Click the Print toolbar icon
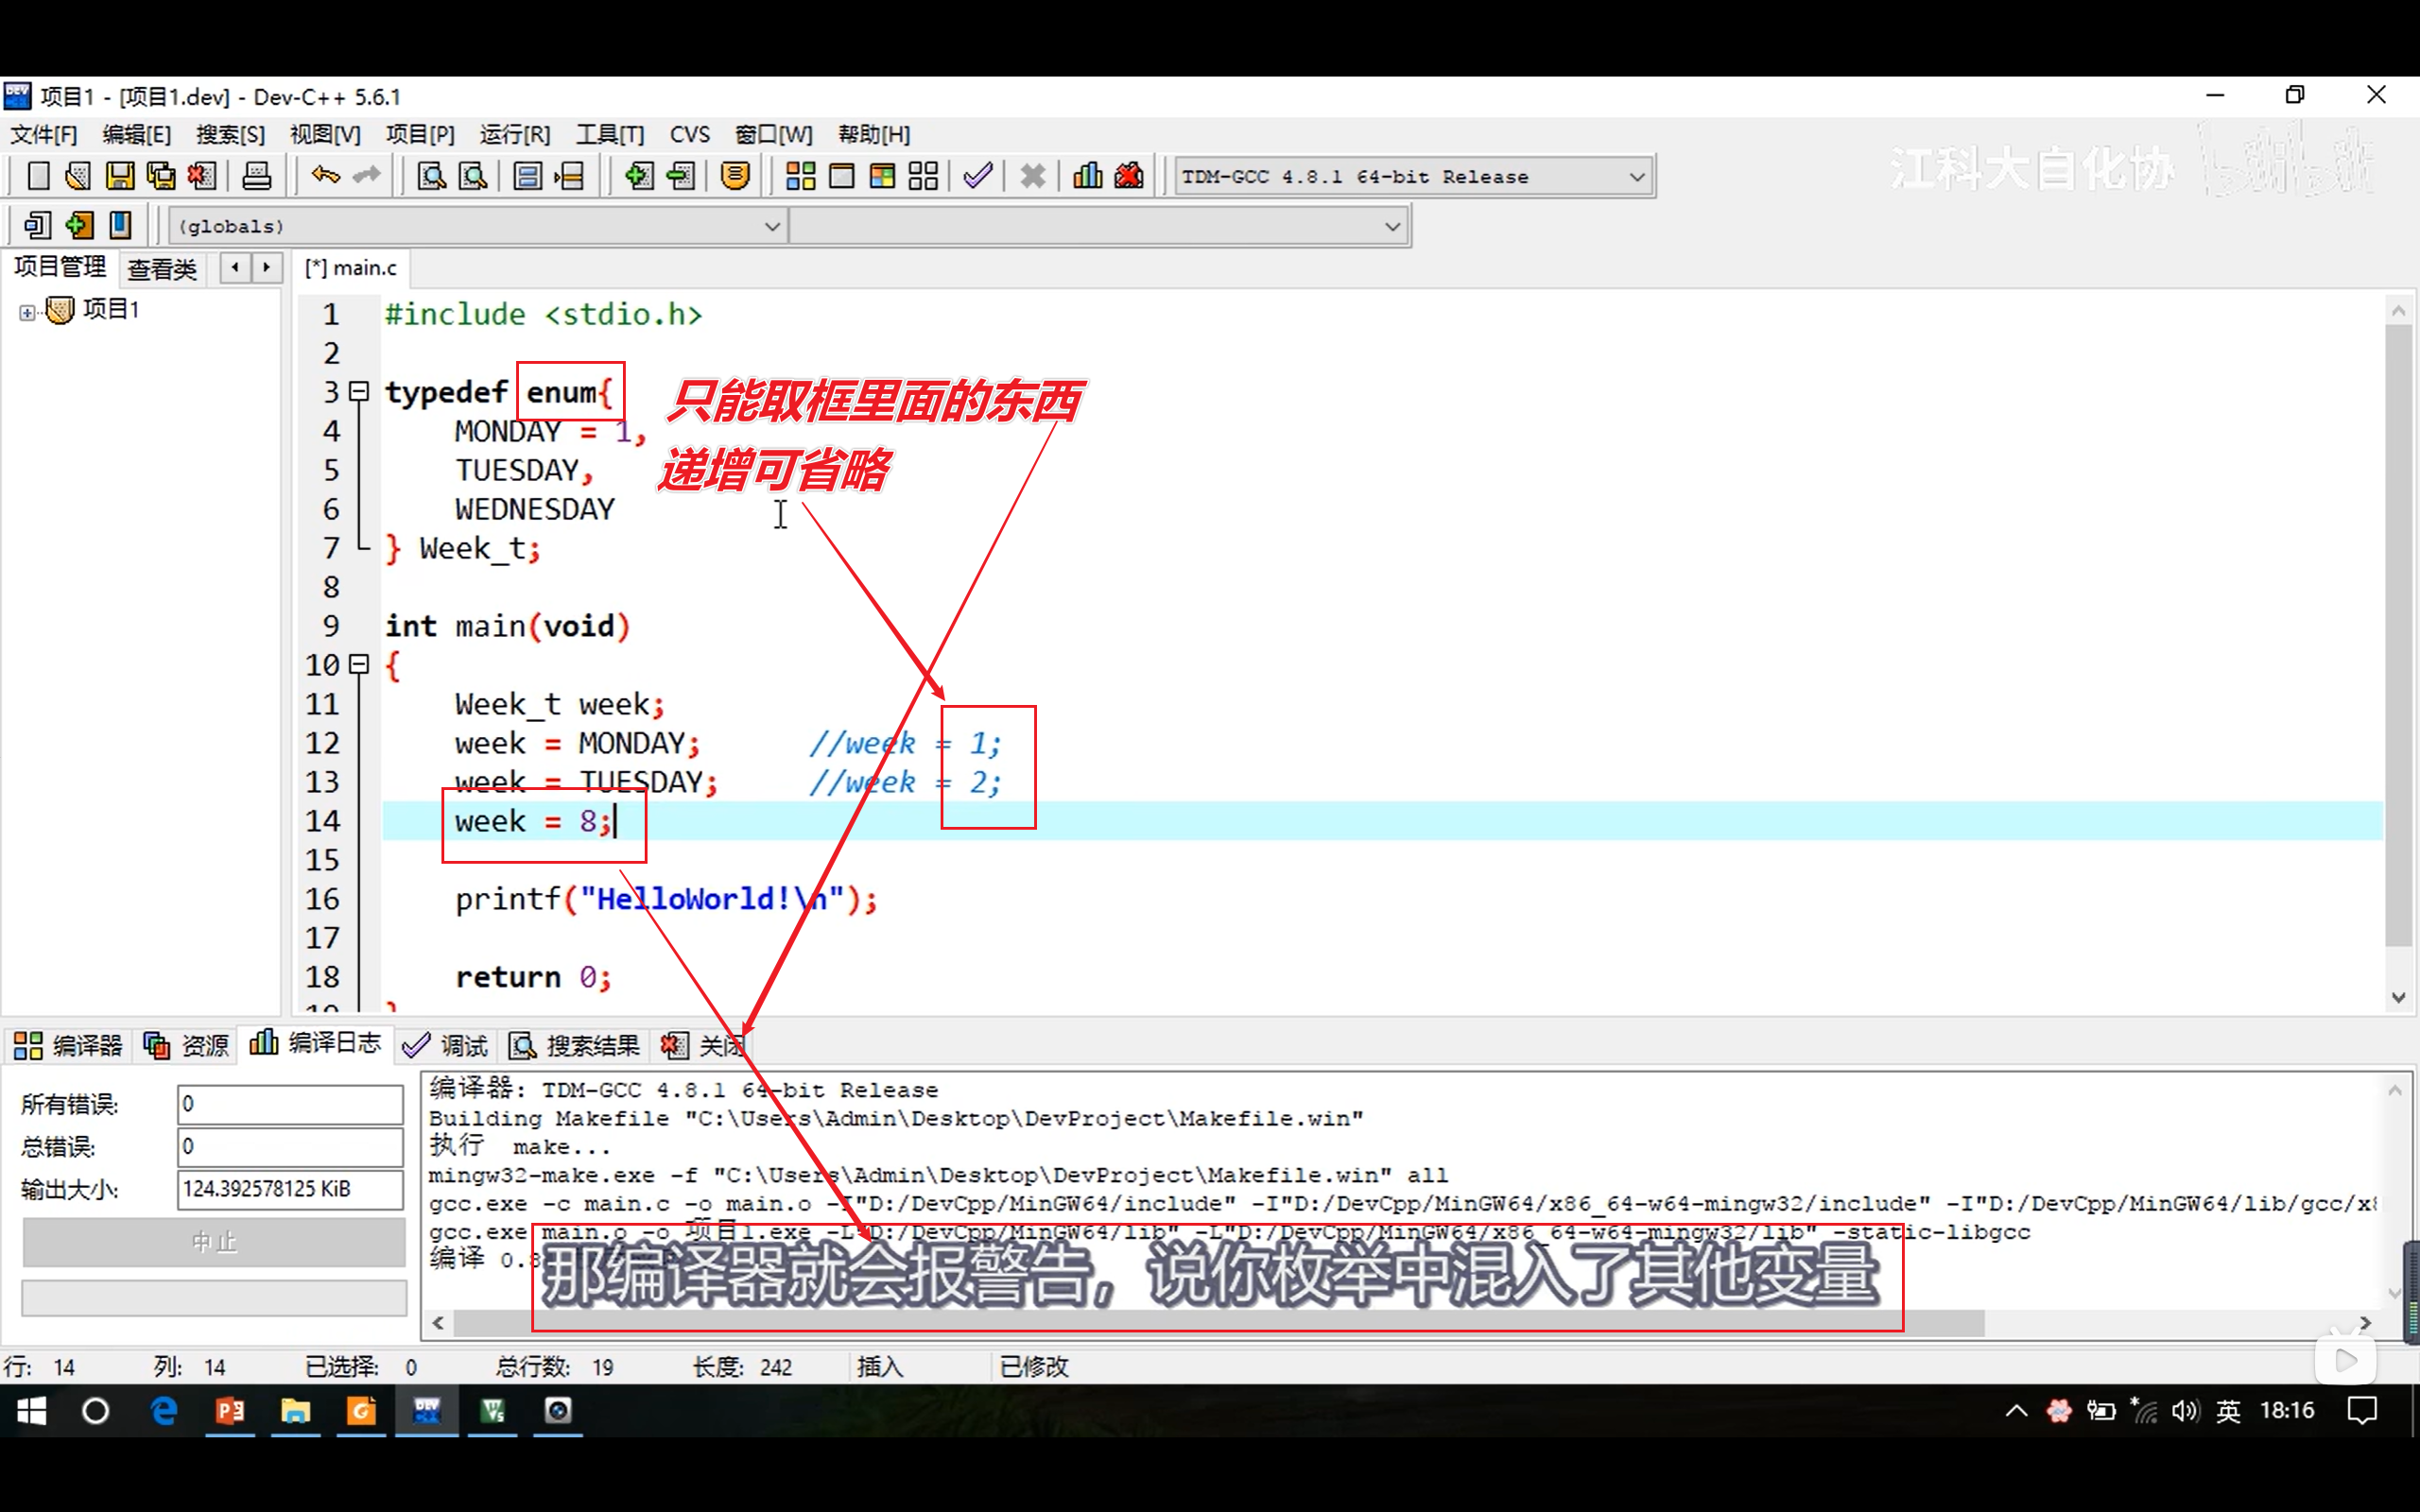The width and height of the screenshot is (2420, 1512). 257,177
